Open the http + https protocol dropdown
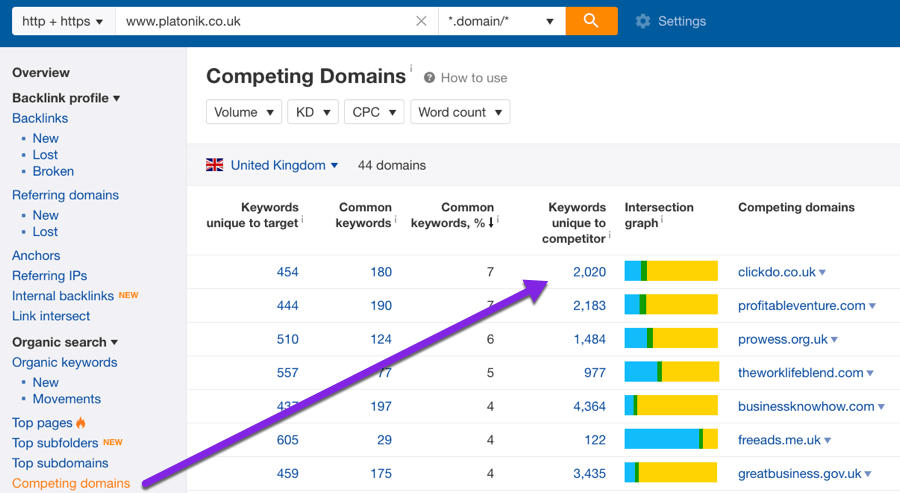This screenshot has height=493, width=900. 63,21
